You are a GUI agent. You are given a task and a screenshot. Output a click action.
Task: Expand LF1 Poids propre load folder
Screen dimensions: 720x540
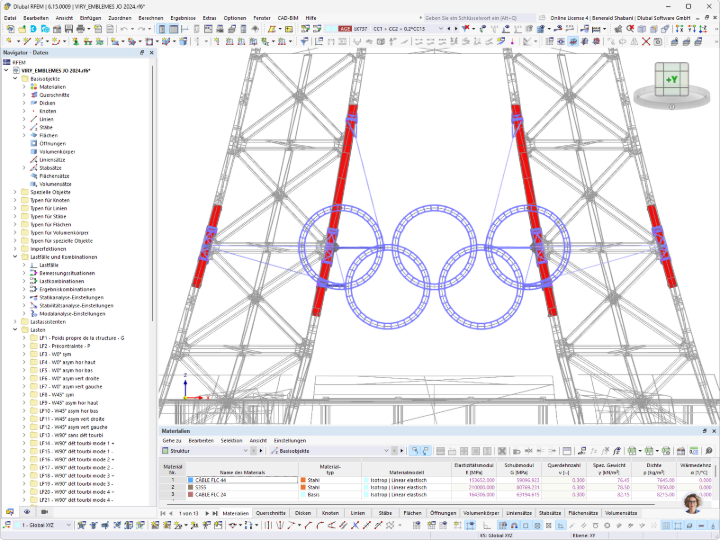tap(24, 338)
